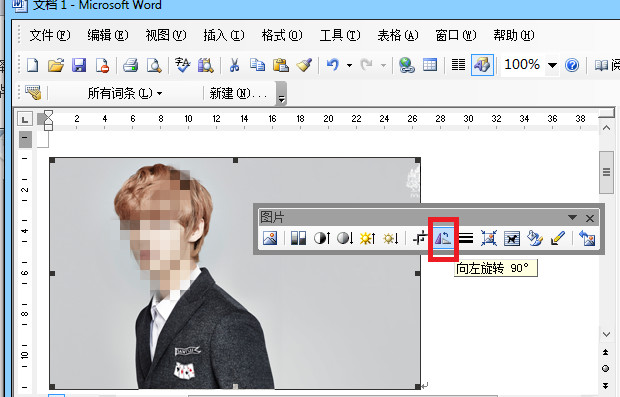Open the 帮助(H) menu

pyautogui.click(x=514, y=35)
